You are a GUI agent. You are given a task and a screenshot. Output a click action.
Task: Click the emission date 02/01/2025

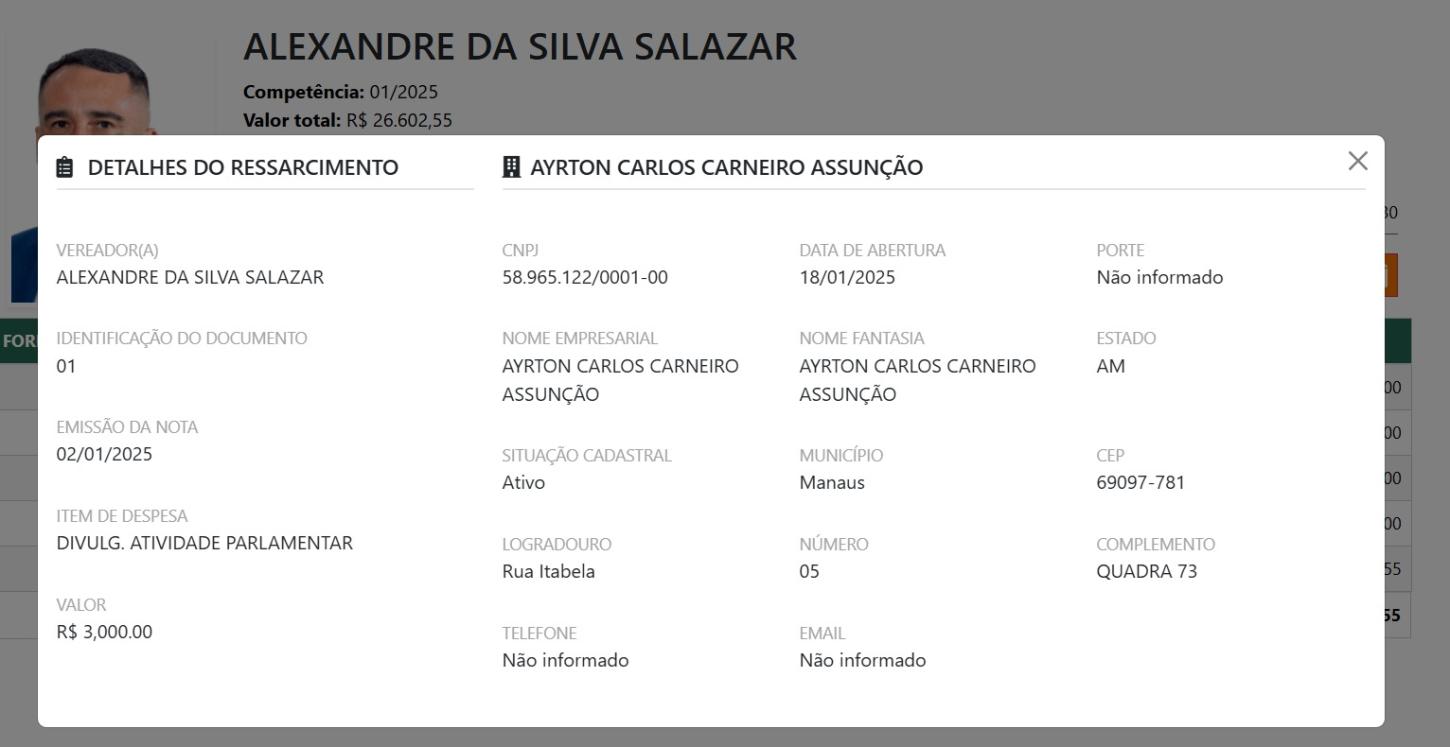tap(104, 454)
